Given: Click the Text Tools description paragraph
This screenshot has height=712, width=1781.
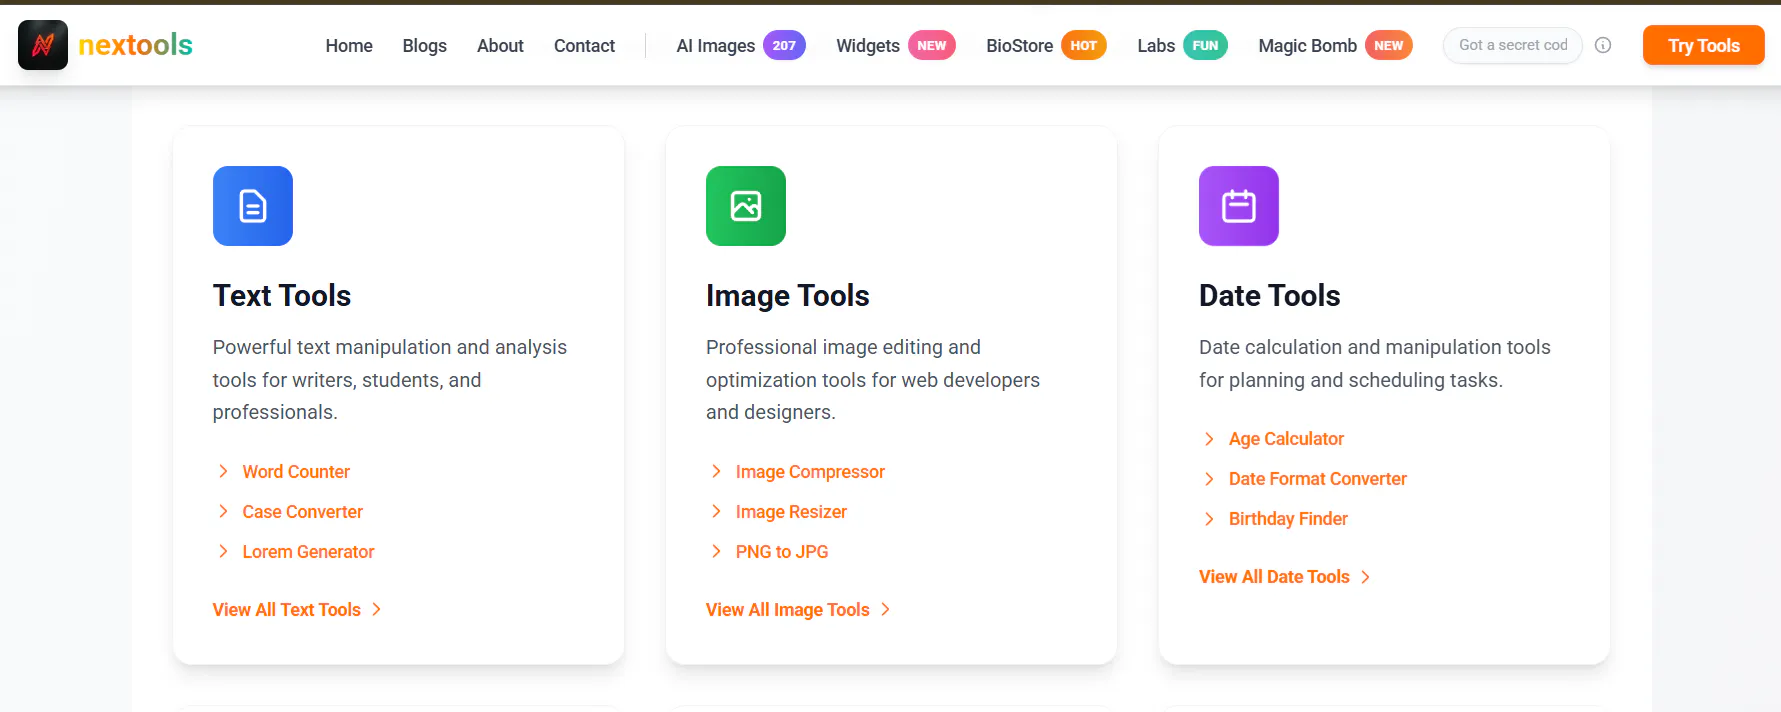Looking at the screenshot, I should [390, 380].
